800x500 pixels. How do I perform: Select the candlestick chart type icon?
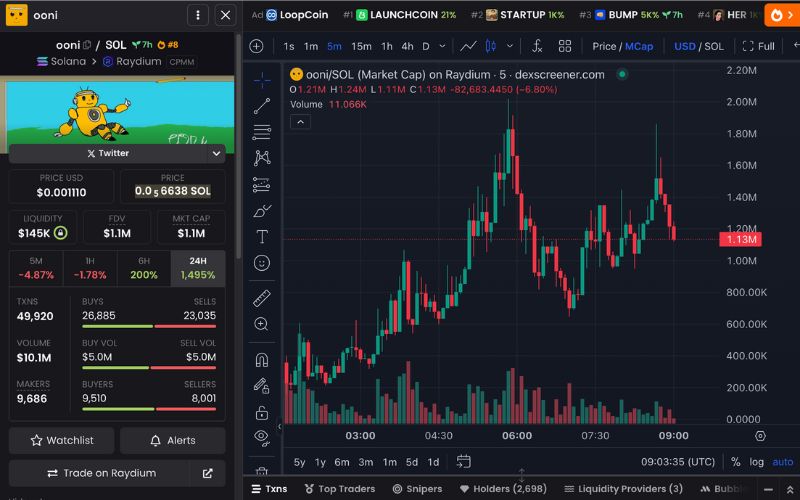tap(491, 46)
